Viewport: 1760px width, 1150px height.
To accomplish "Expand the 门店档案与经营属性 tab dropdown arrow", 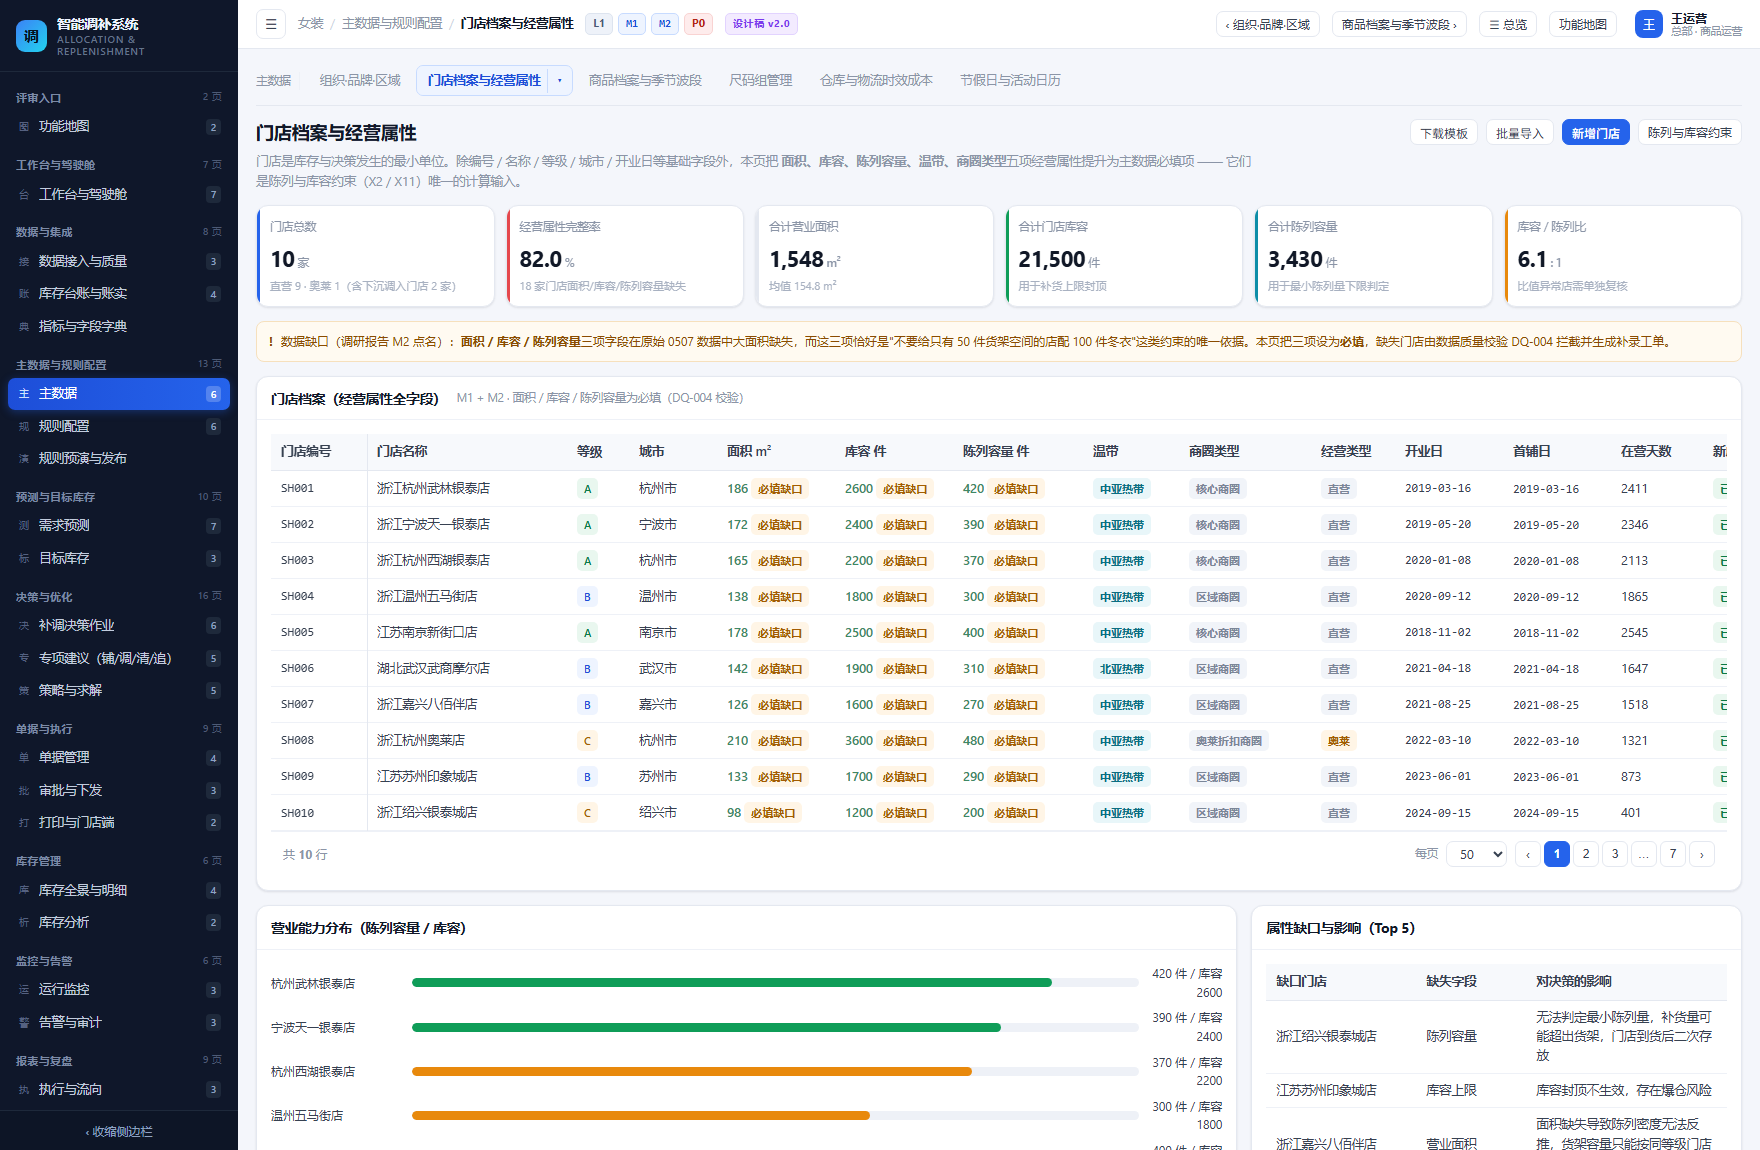I will point(560,81).
